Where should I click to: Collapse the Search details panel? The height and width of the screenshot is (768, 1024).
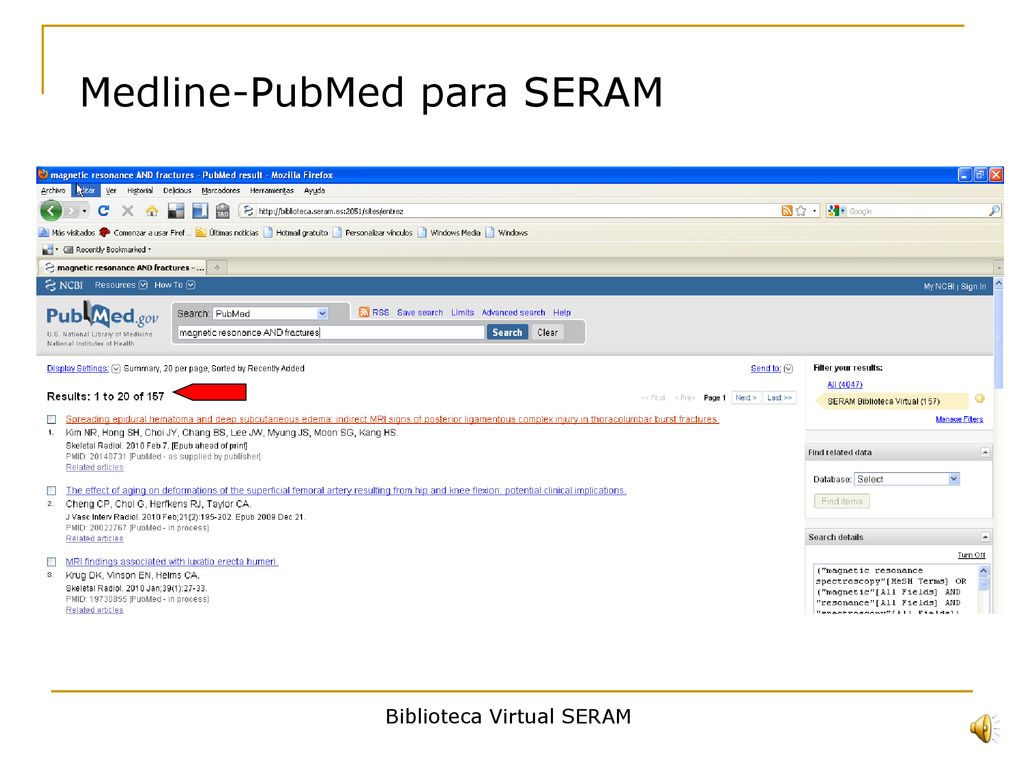tap(985, 537)
